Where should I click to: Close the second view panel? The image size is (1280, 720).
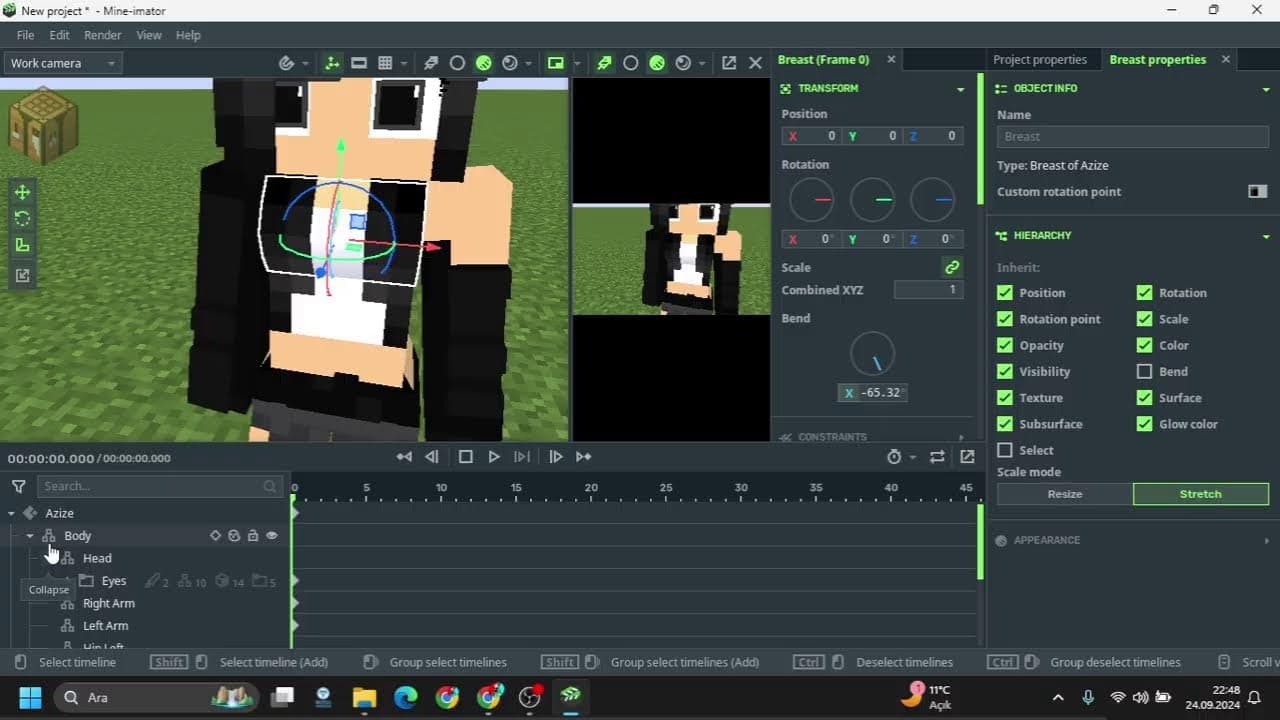coord(756,63)
